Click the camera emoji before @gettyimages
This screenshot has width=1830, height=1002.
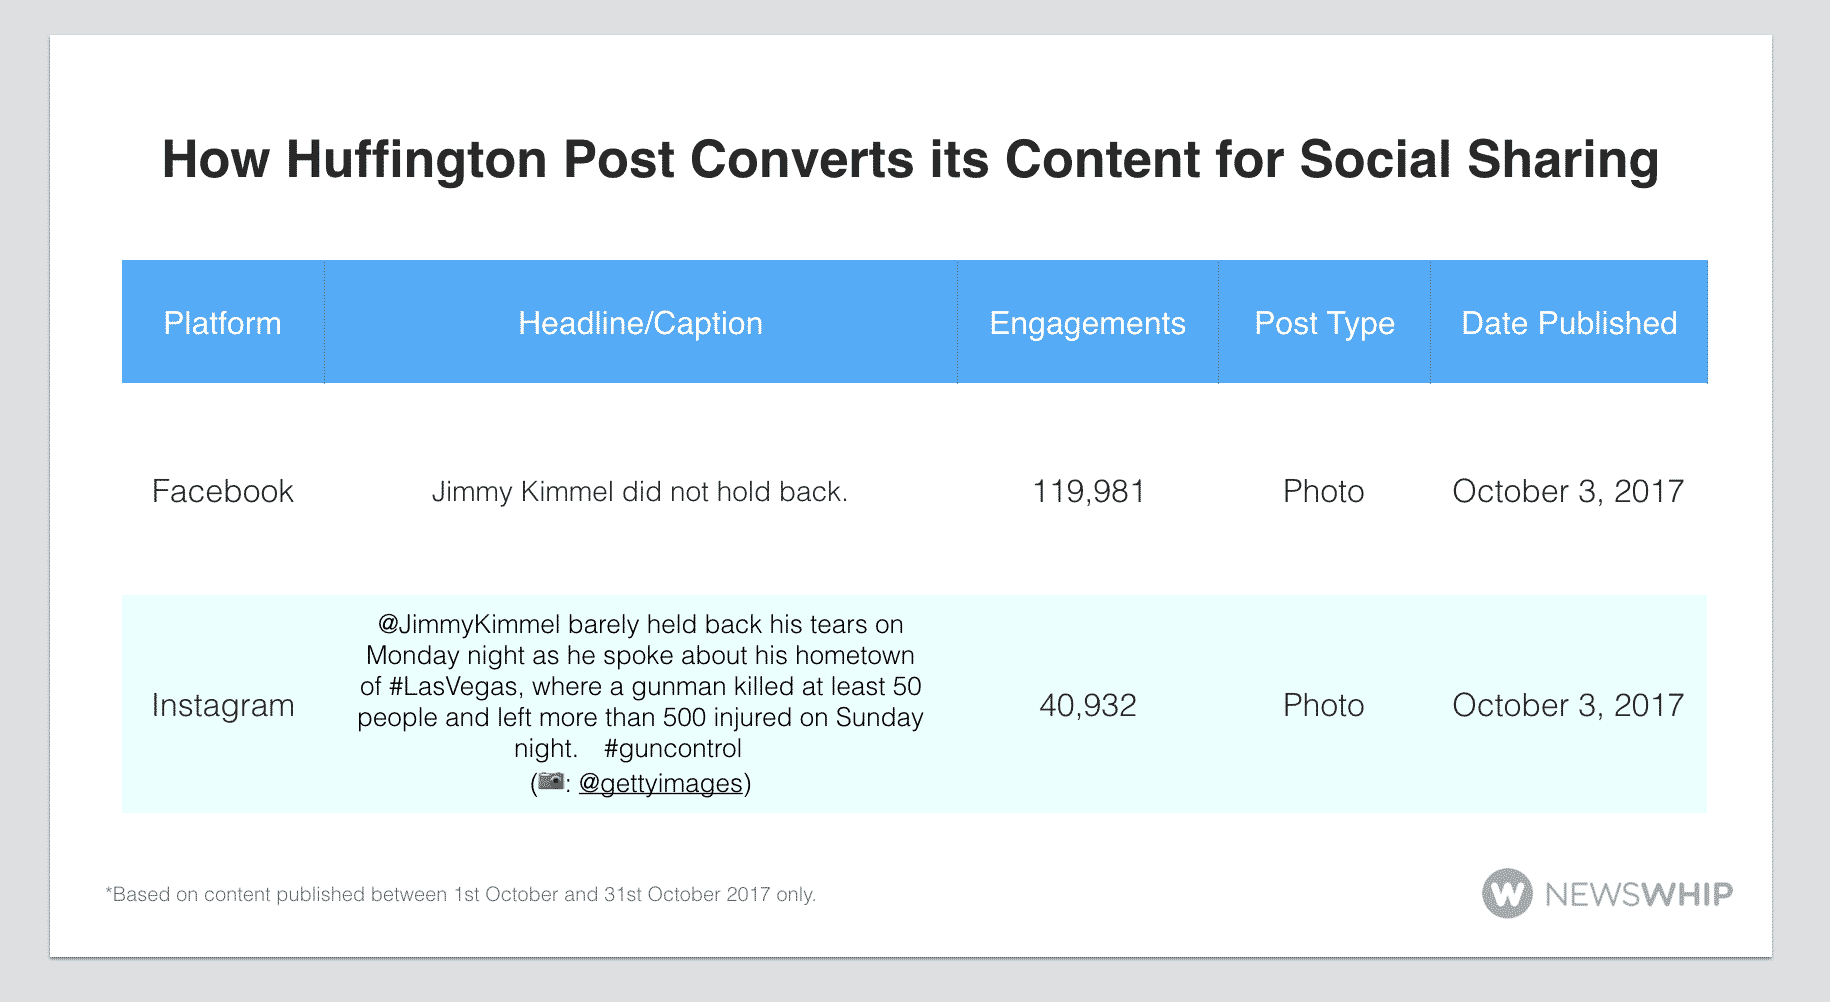click(x=551, y=782)
